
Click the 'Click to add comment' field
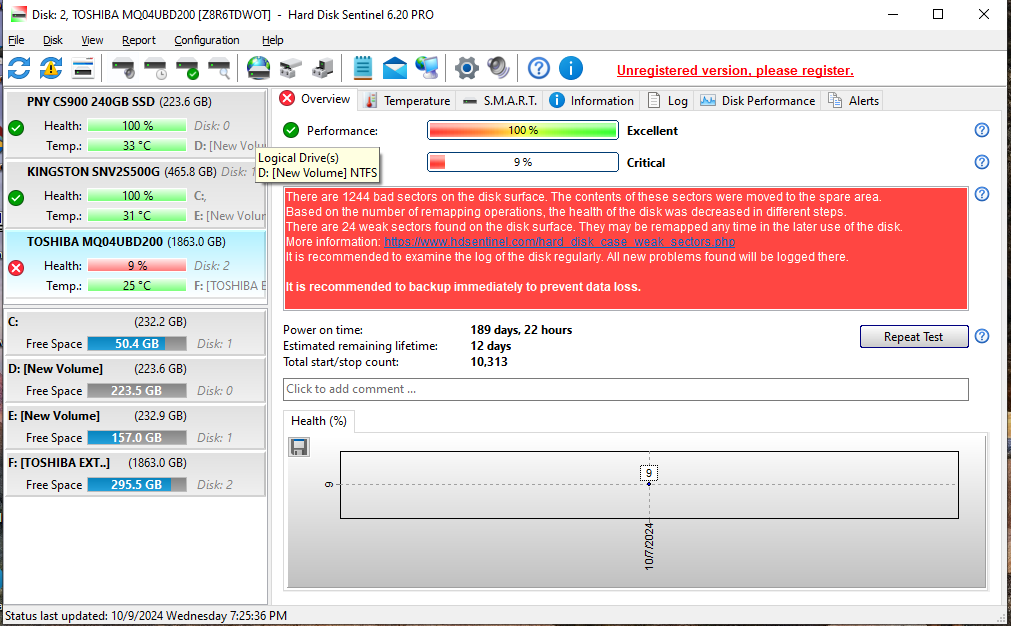point(625,389)
